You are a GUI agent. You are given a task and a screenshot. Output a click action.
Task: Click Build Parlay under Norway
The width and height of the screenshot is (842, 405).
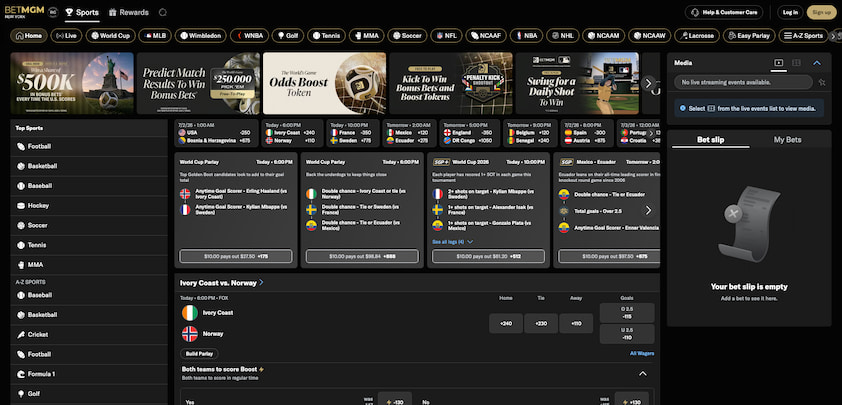pos(199,354)
